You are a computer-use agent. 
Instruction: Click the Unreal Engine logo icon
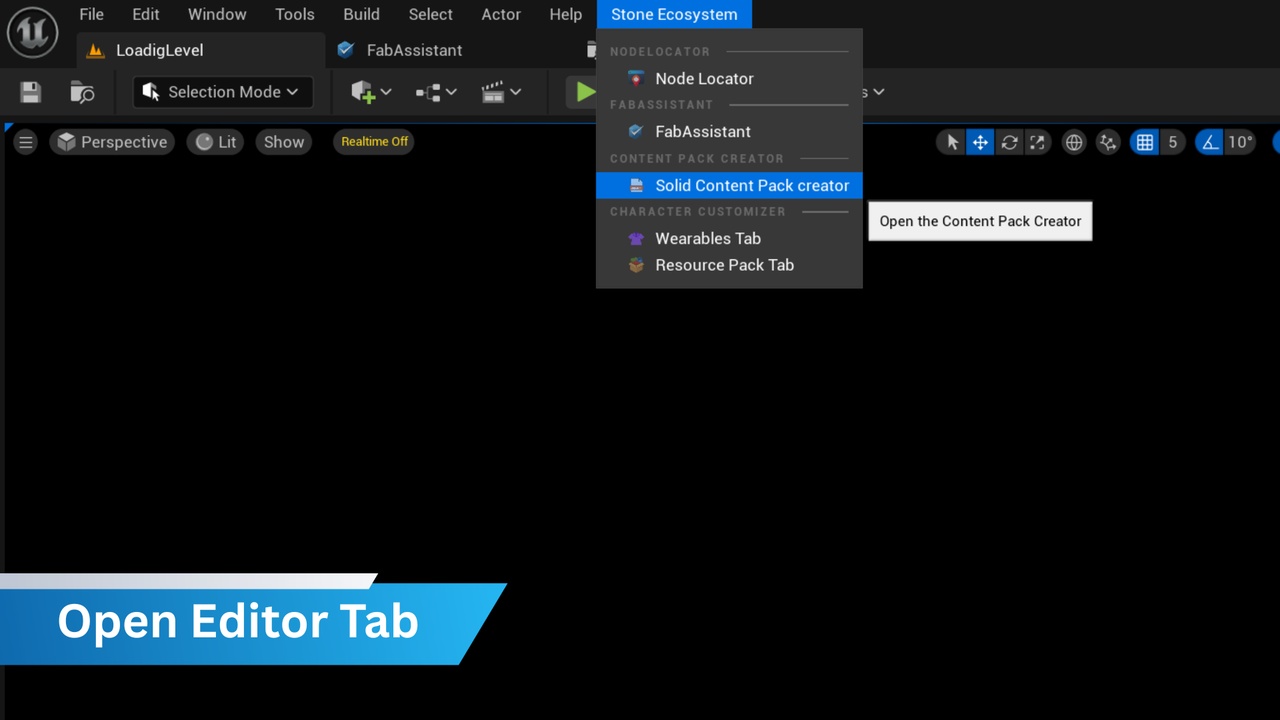tap(32, 32)
